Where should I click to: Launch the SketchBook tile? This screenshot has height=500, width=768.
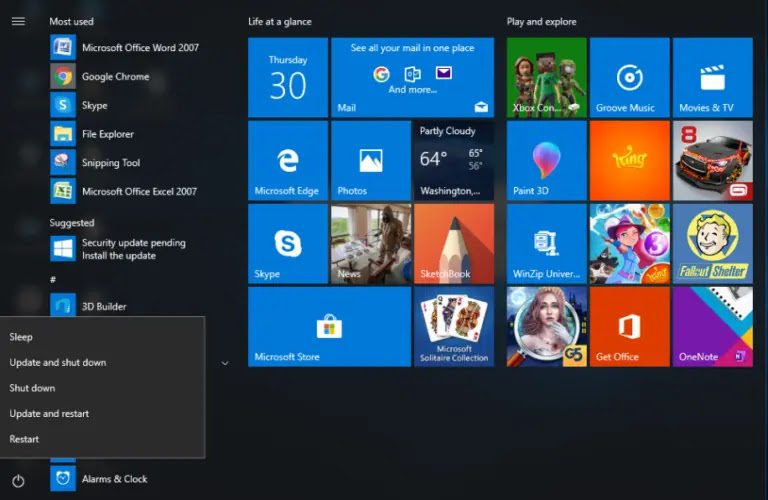coord(454,243)
